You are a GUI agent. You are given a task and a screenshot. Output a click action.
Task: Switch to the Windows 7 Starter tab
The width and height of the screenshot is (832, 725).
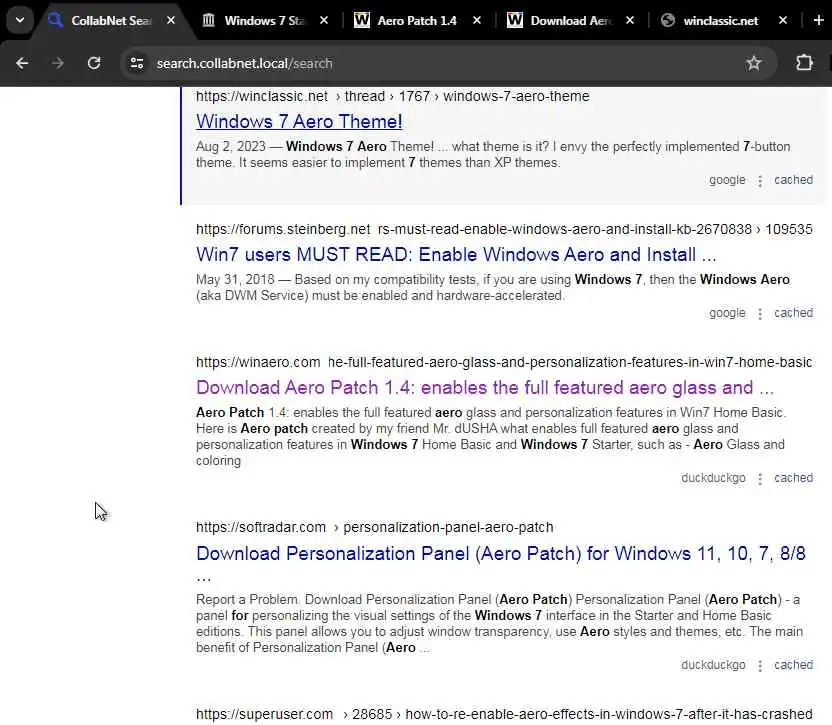[x=264, y=21]
